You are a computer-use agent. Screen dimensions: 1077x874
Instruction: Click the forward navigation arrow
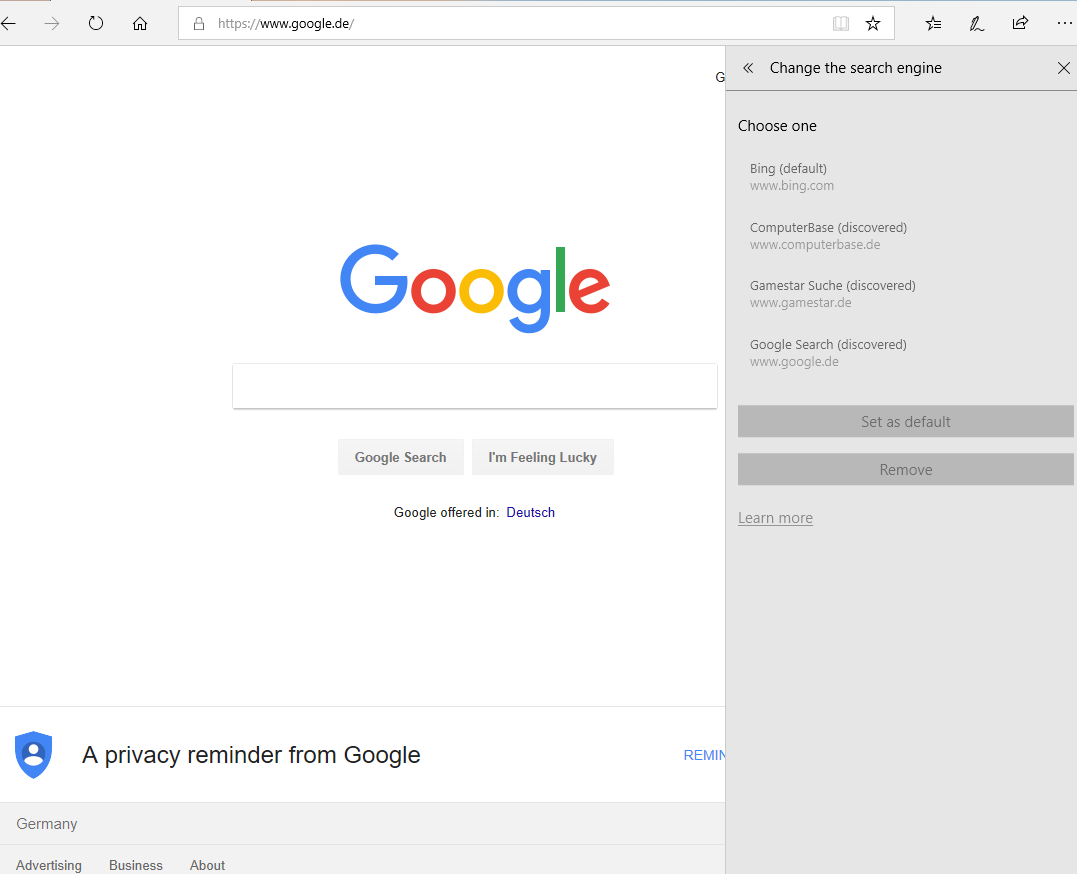(x=52, y=23)
